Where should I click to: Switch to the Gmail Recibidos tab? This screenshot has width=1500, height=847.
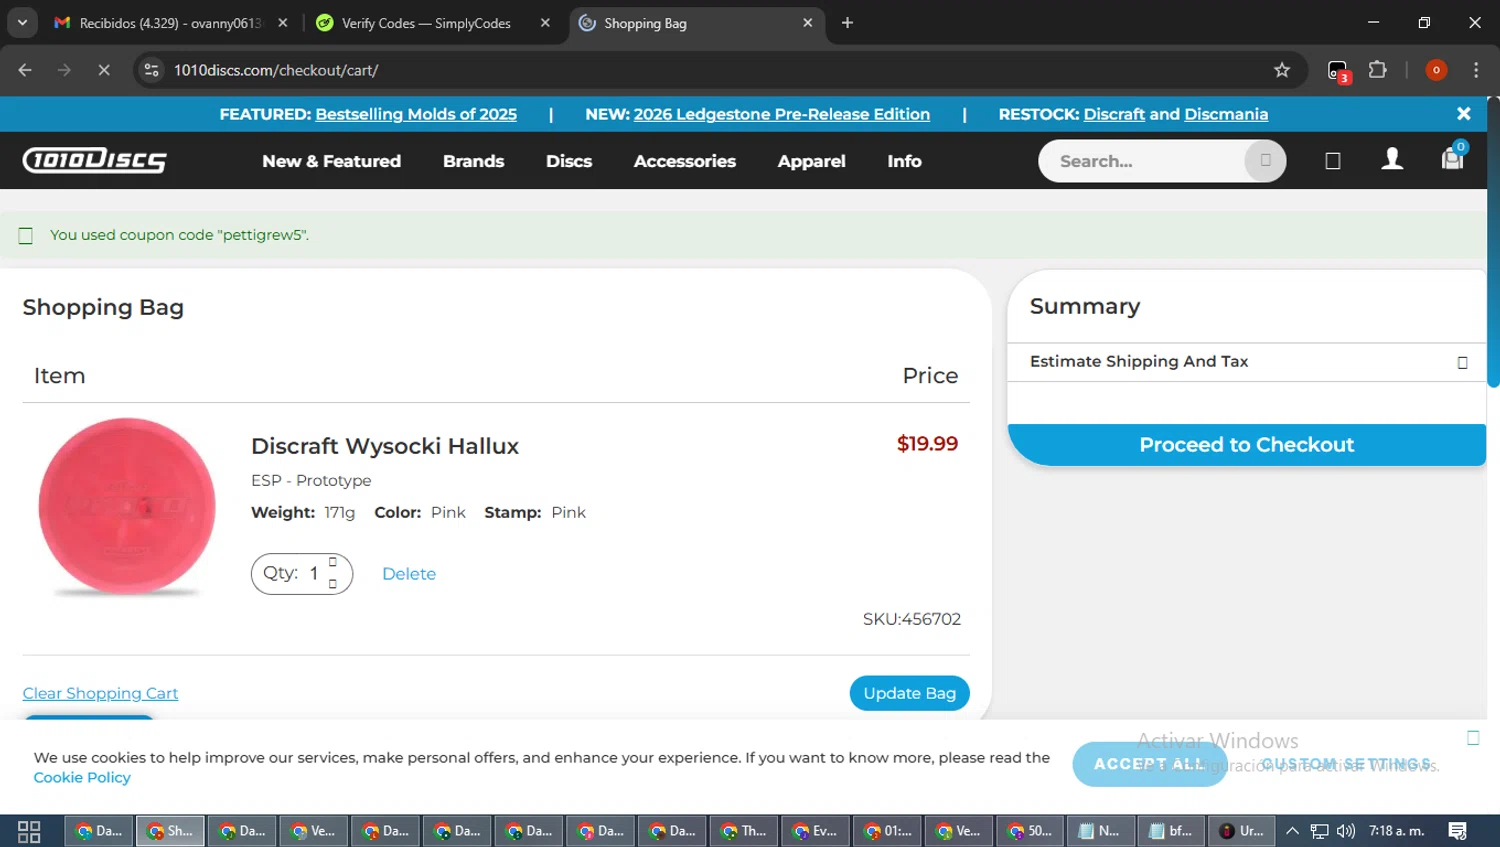point(170,23)
